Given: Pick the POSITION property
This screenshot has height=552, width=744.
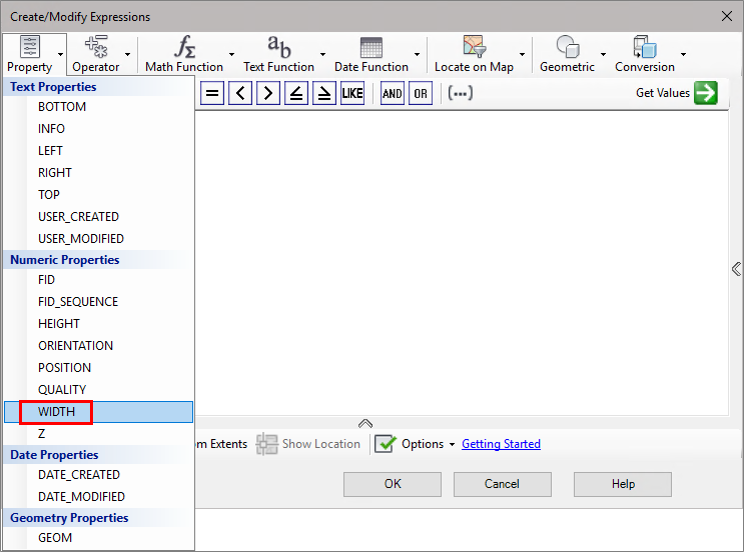Looking at the screenshot, I should click(98, 367).
